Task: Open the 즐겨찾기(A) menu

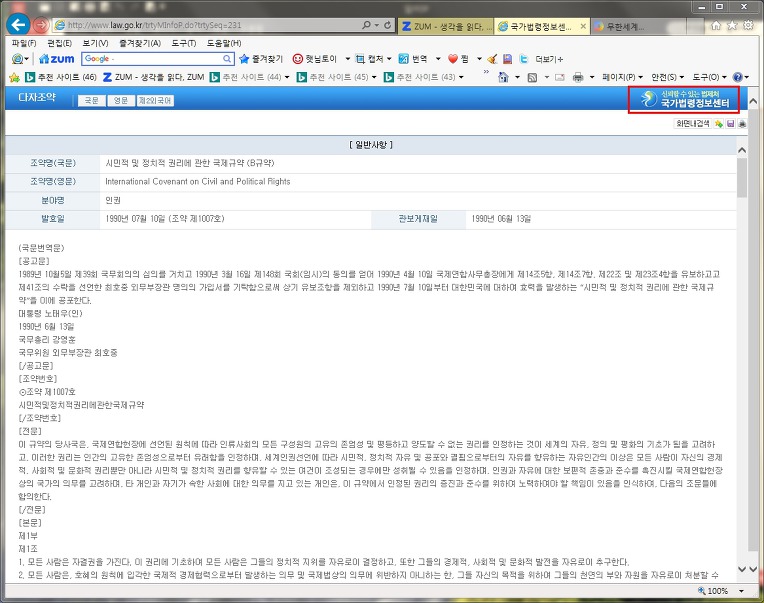Action: click(x=140, y=43)
